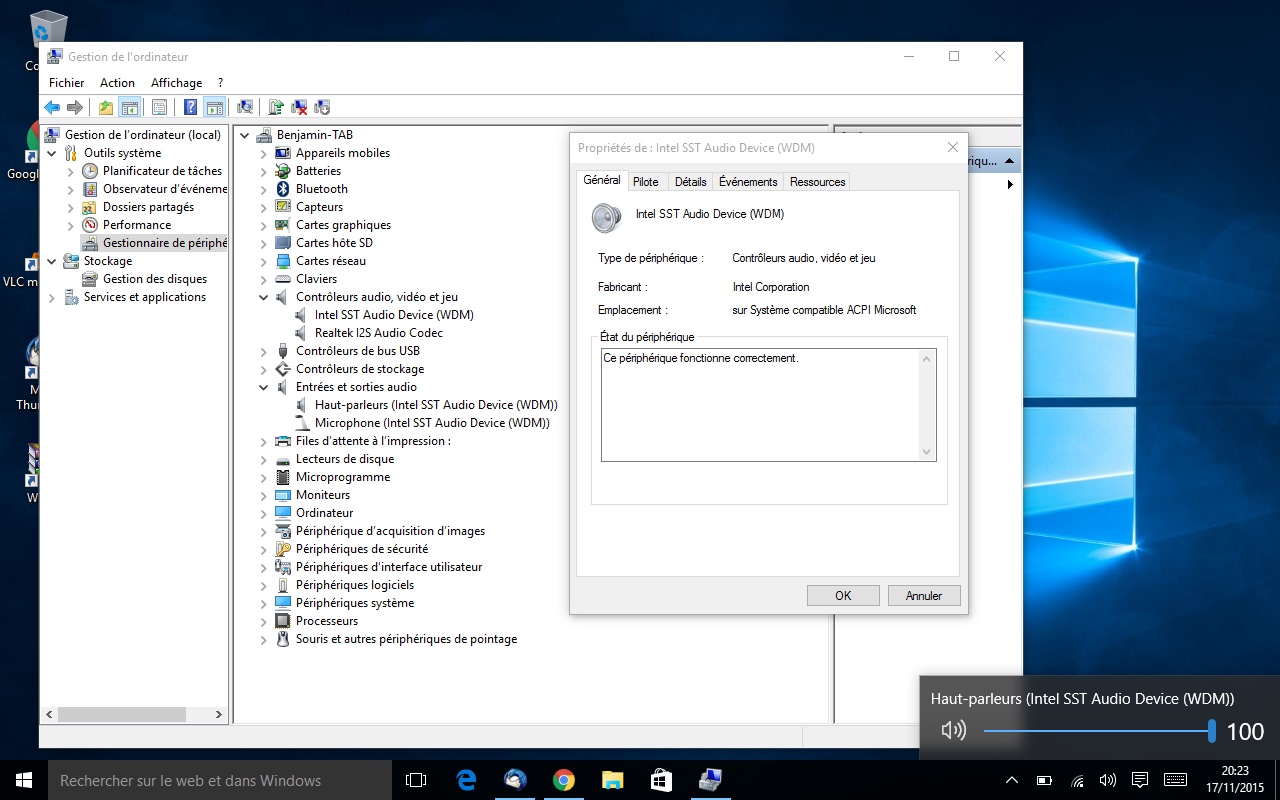
Task: Click the Update driver green arrow icon
Action: [x=276, y=108]
